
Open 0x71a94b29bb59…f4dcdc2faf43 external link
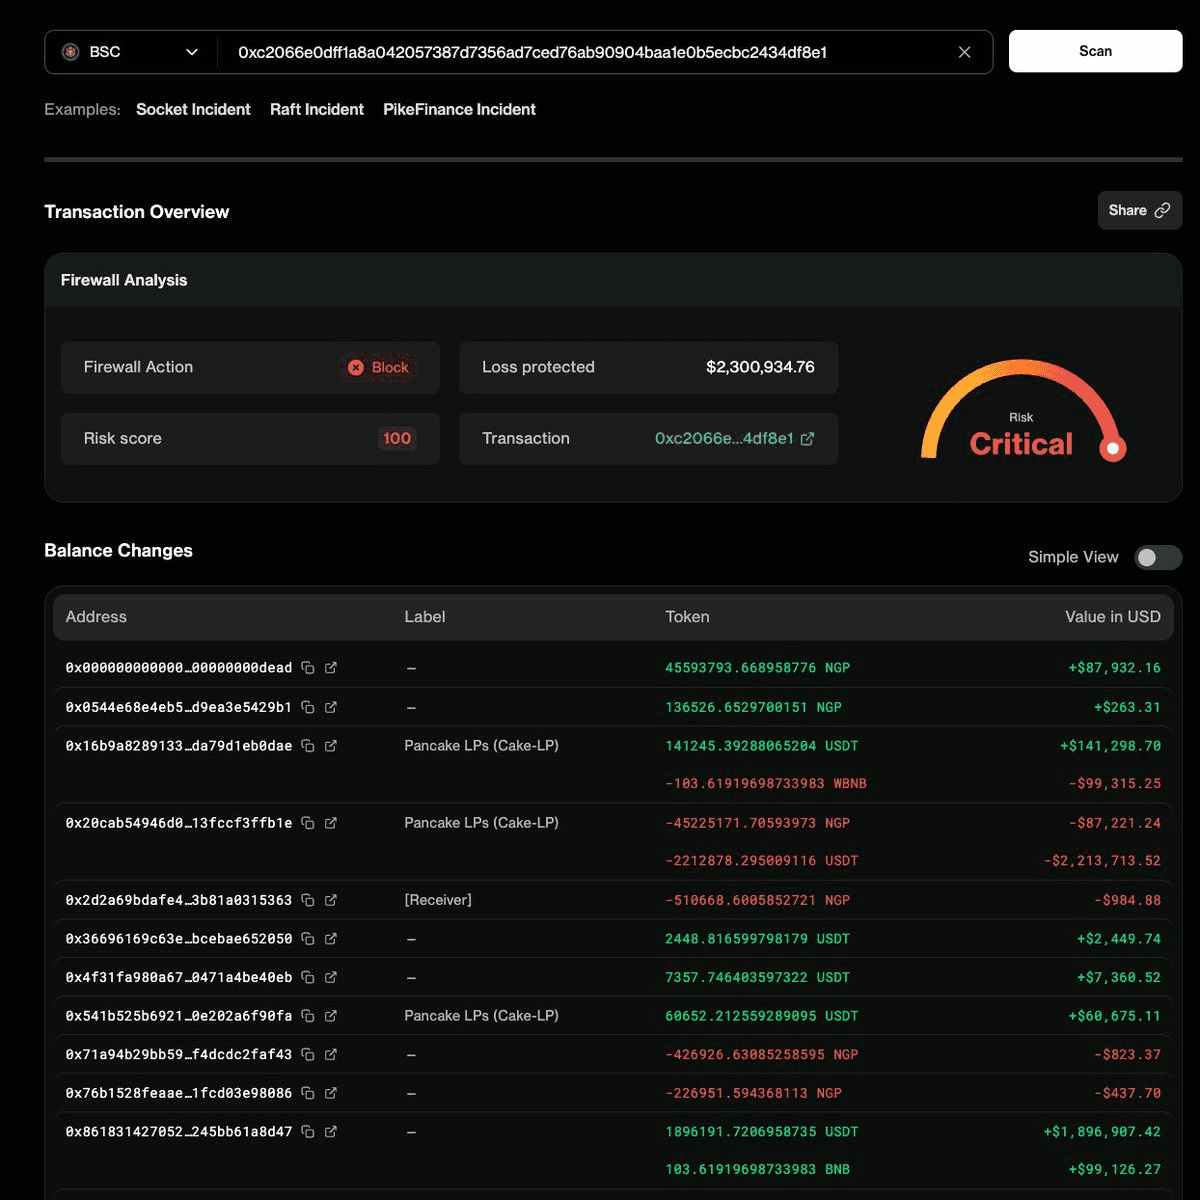331,1054
